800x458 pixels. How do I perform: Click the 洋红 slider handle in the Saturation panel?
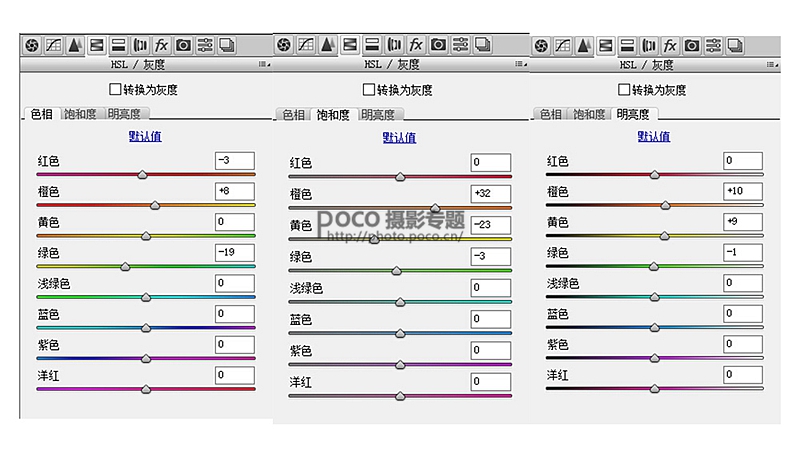400,396
